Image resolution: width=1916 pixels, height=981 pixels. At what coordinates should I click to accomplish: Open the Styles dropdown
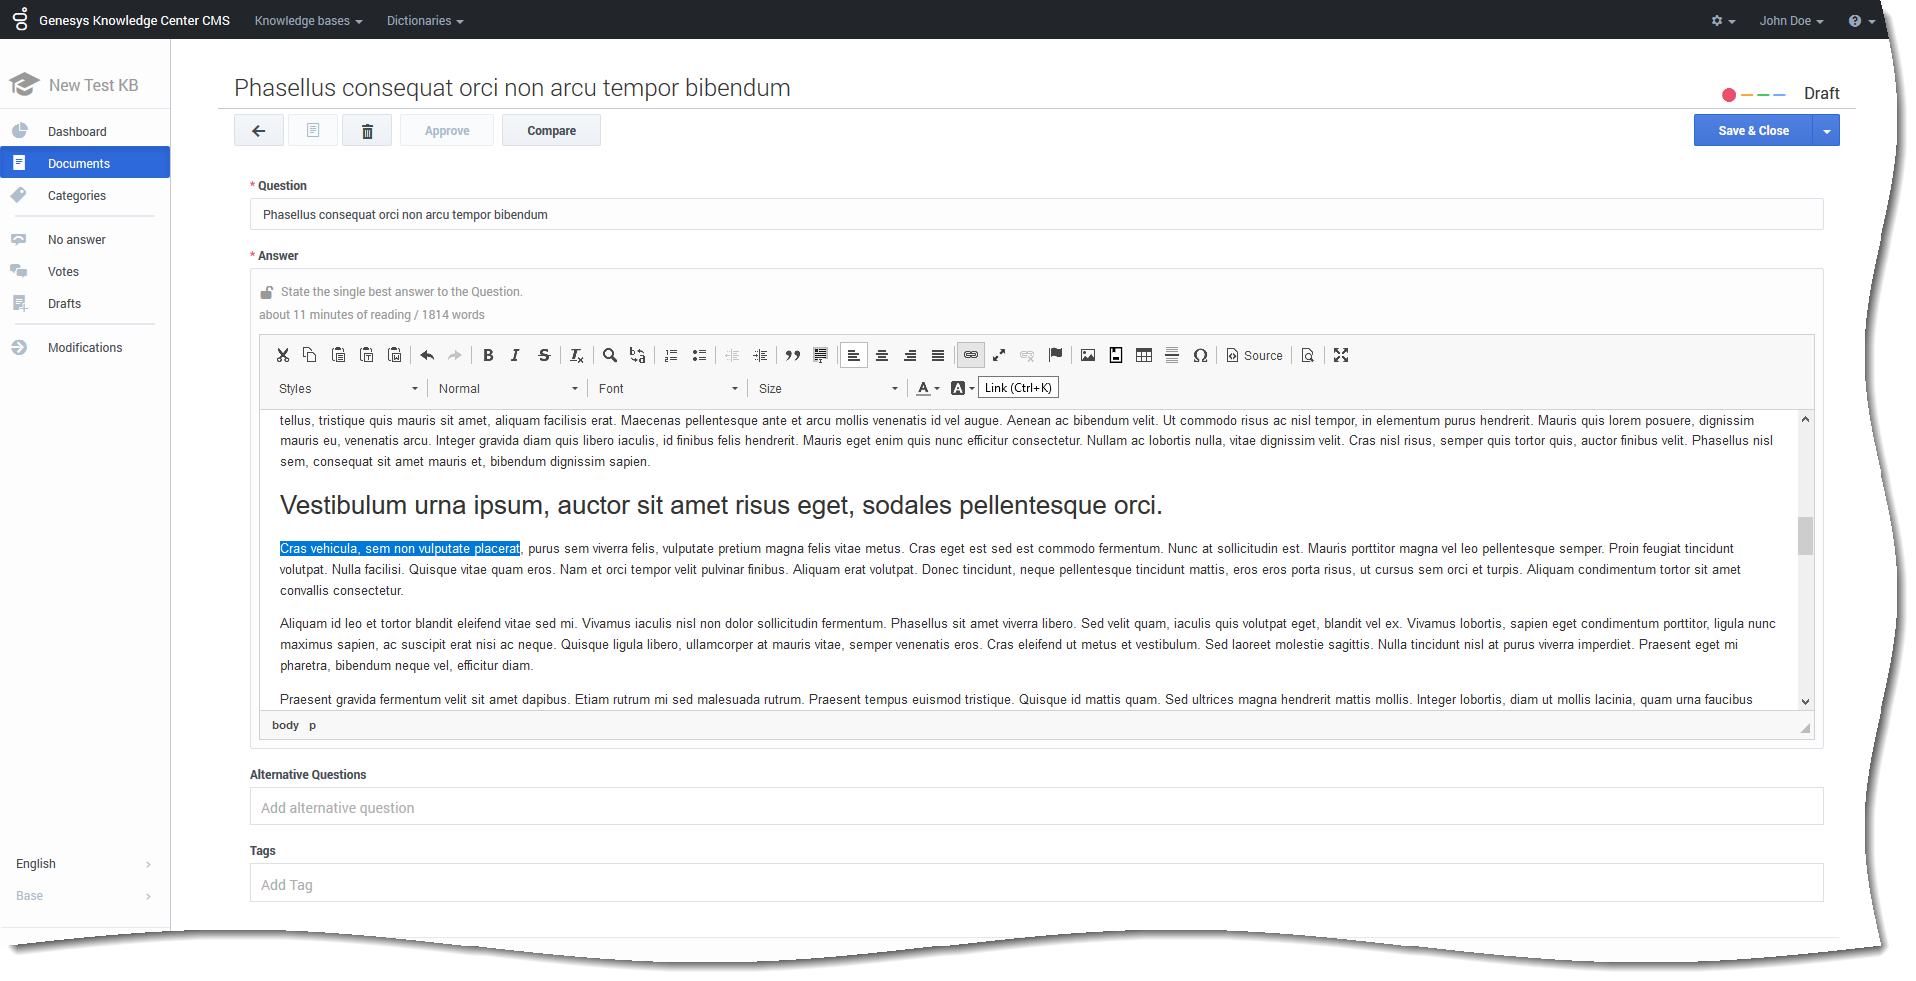point(347,389)
